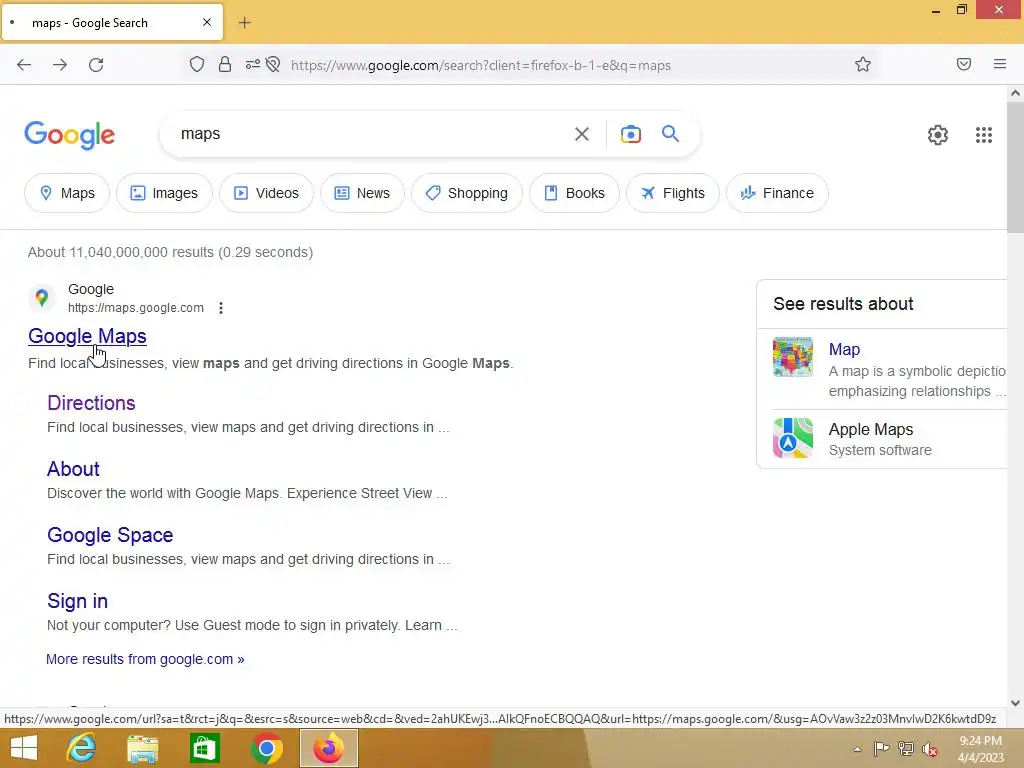Close the maps - Google Search tab
Image resolution: width=1024 pixels, height=768 pixels.
coord(207,22)
